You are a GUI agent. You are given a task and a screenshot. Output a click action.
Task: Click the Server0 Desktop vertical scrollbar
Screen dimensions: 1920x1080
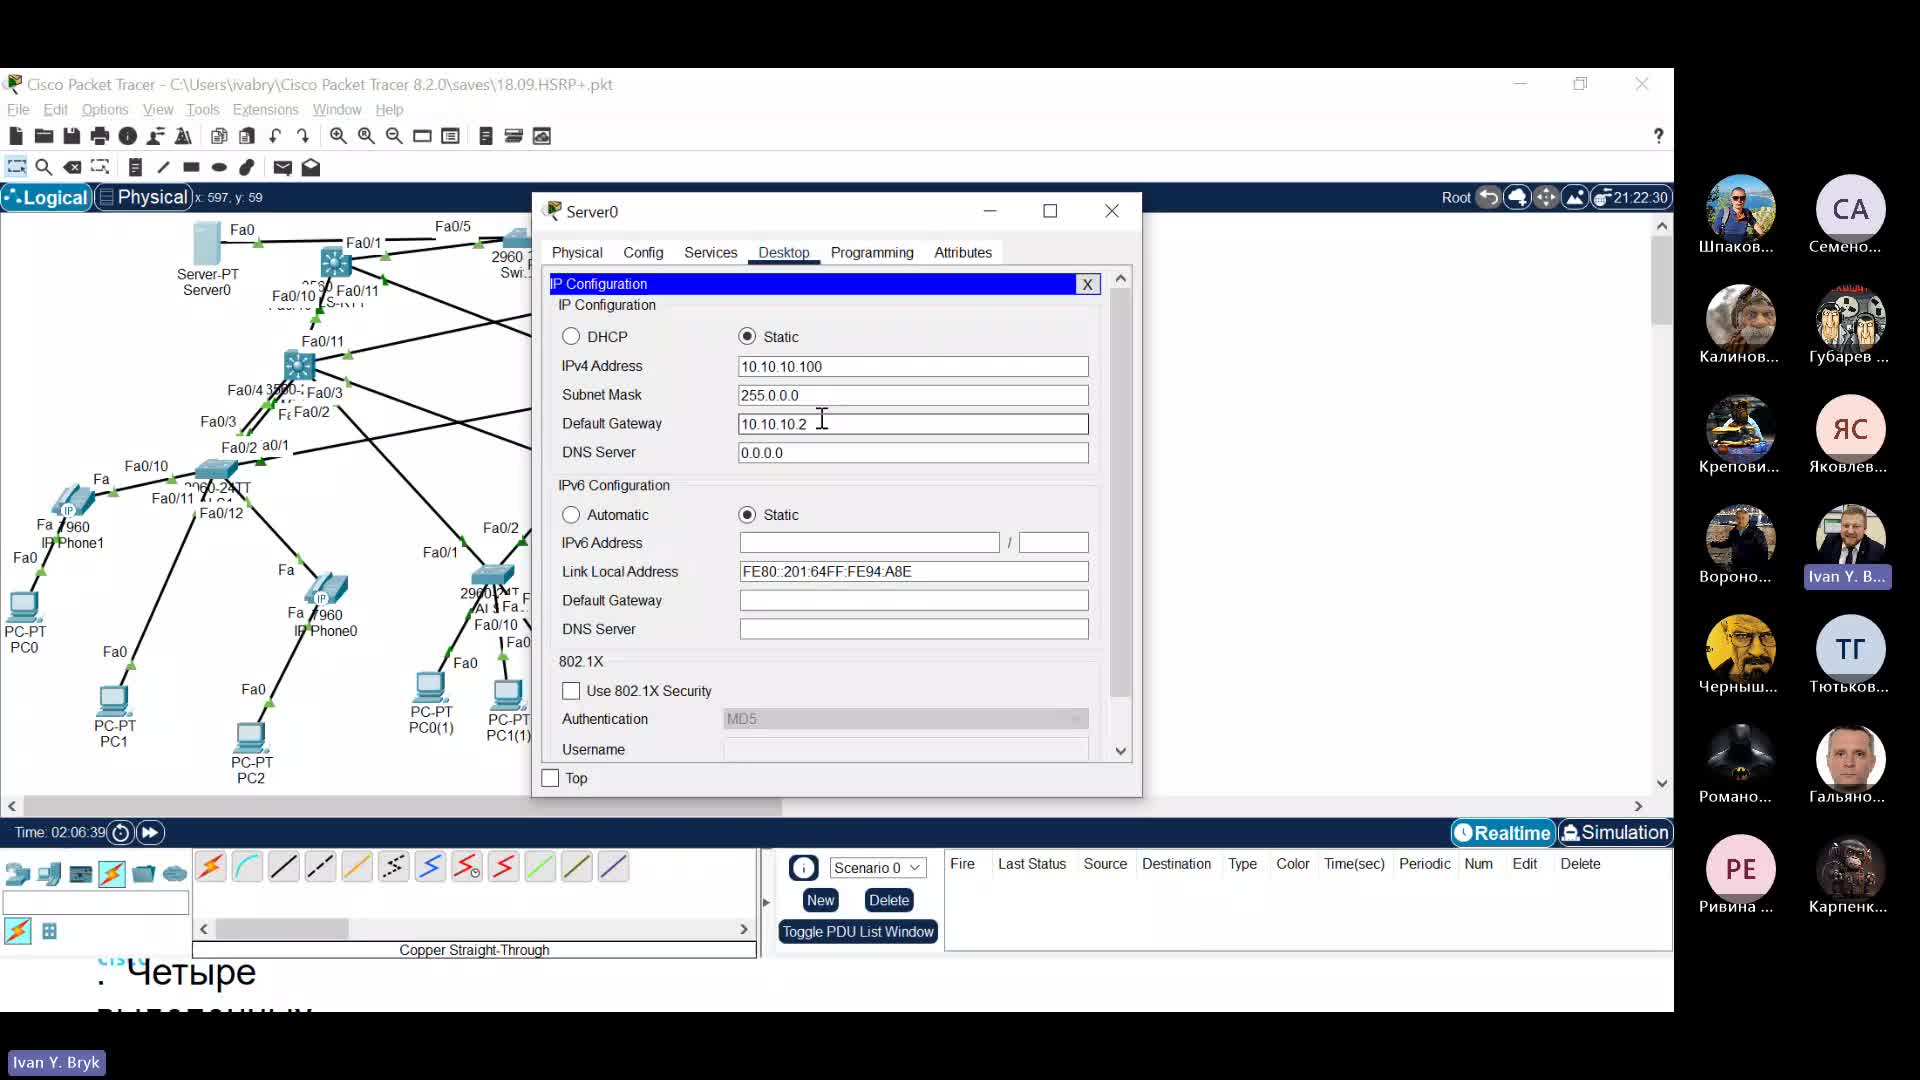1120,494
